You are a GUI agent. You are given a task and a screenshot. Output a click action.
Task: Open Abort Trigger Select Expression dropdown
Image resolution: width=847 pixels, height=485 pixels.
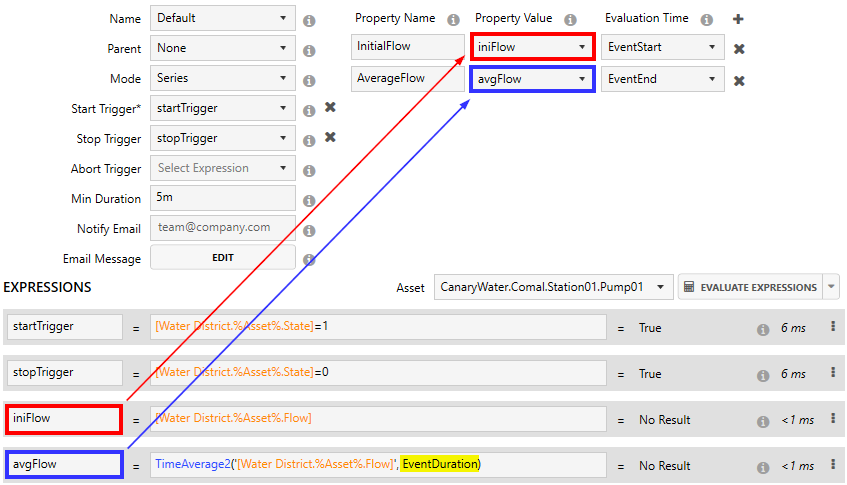click(223, 168)
